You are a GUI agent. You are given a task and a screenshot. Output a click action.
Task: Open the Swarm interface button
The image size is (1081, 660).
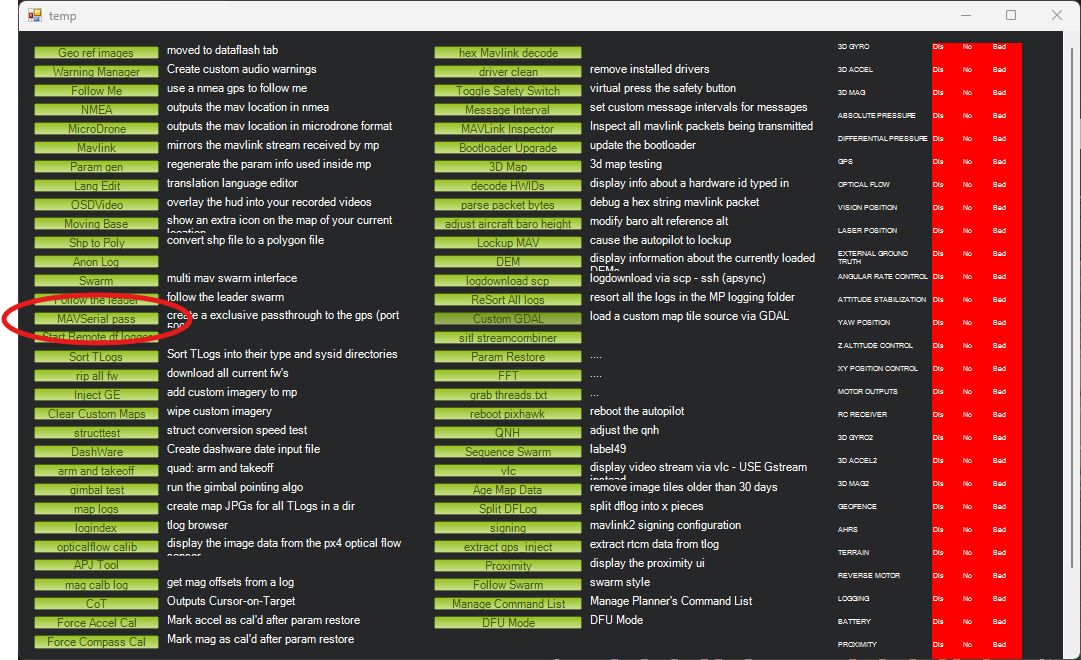96,281
